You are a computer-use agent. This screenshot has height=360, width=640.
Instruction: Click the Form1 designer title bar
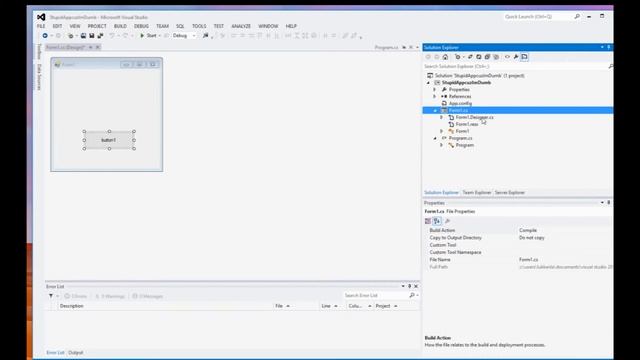tap(107, 64)
